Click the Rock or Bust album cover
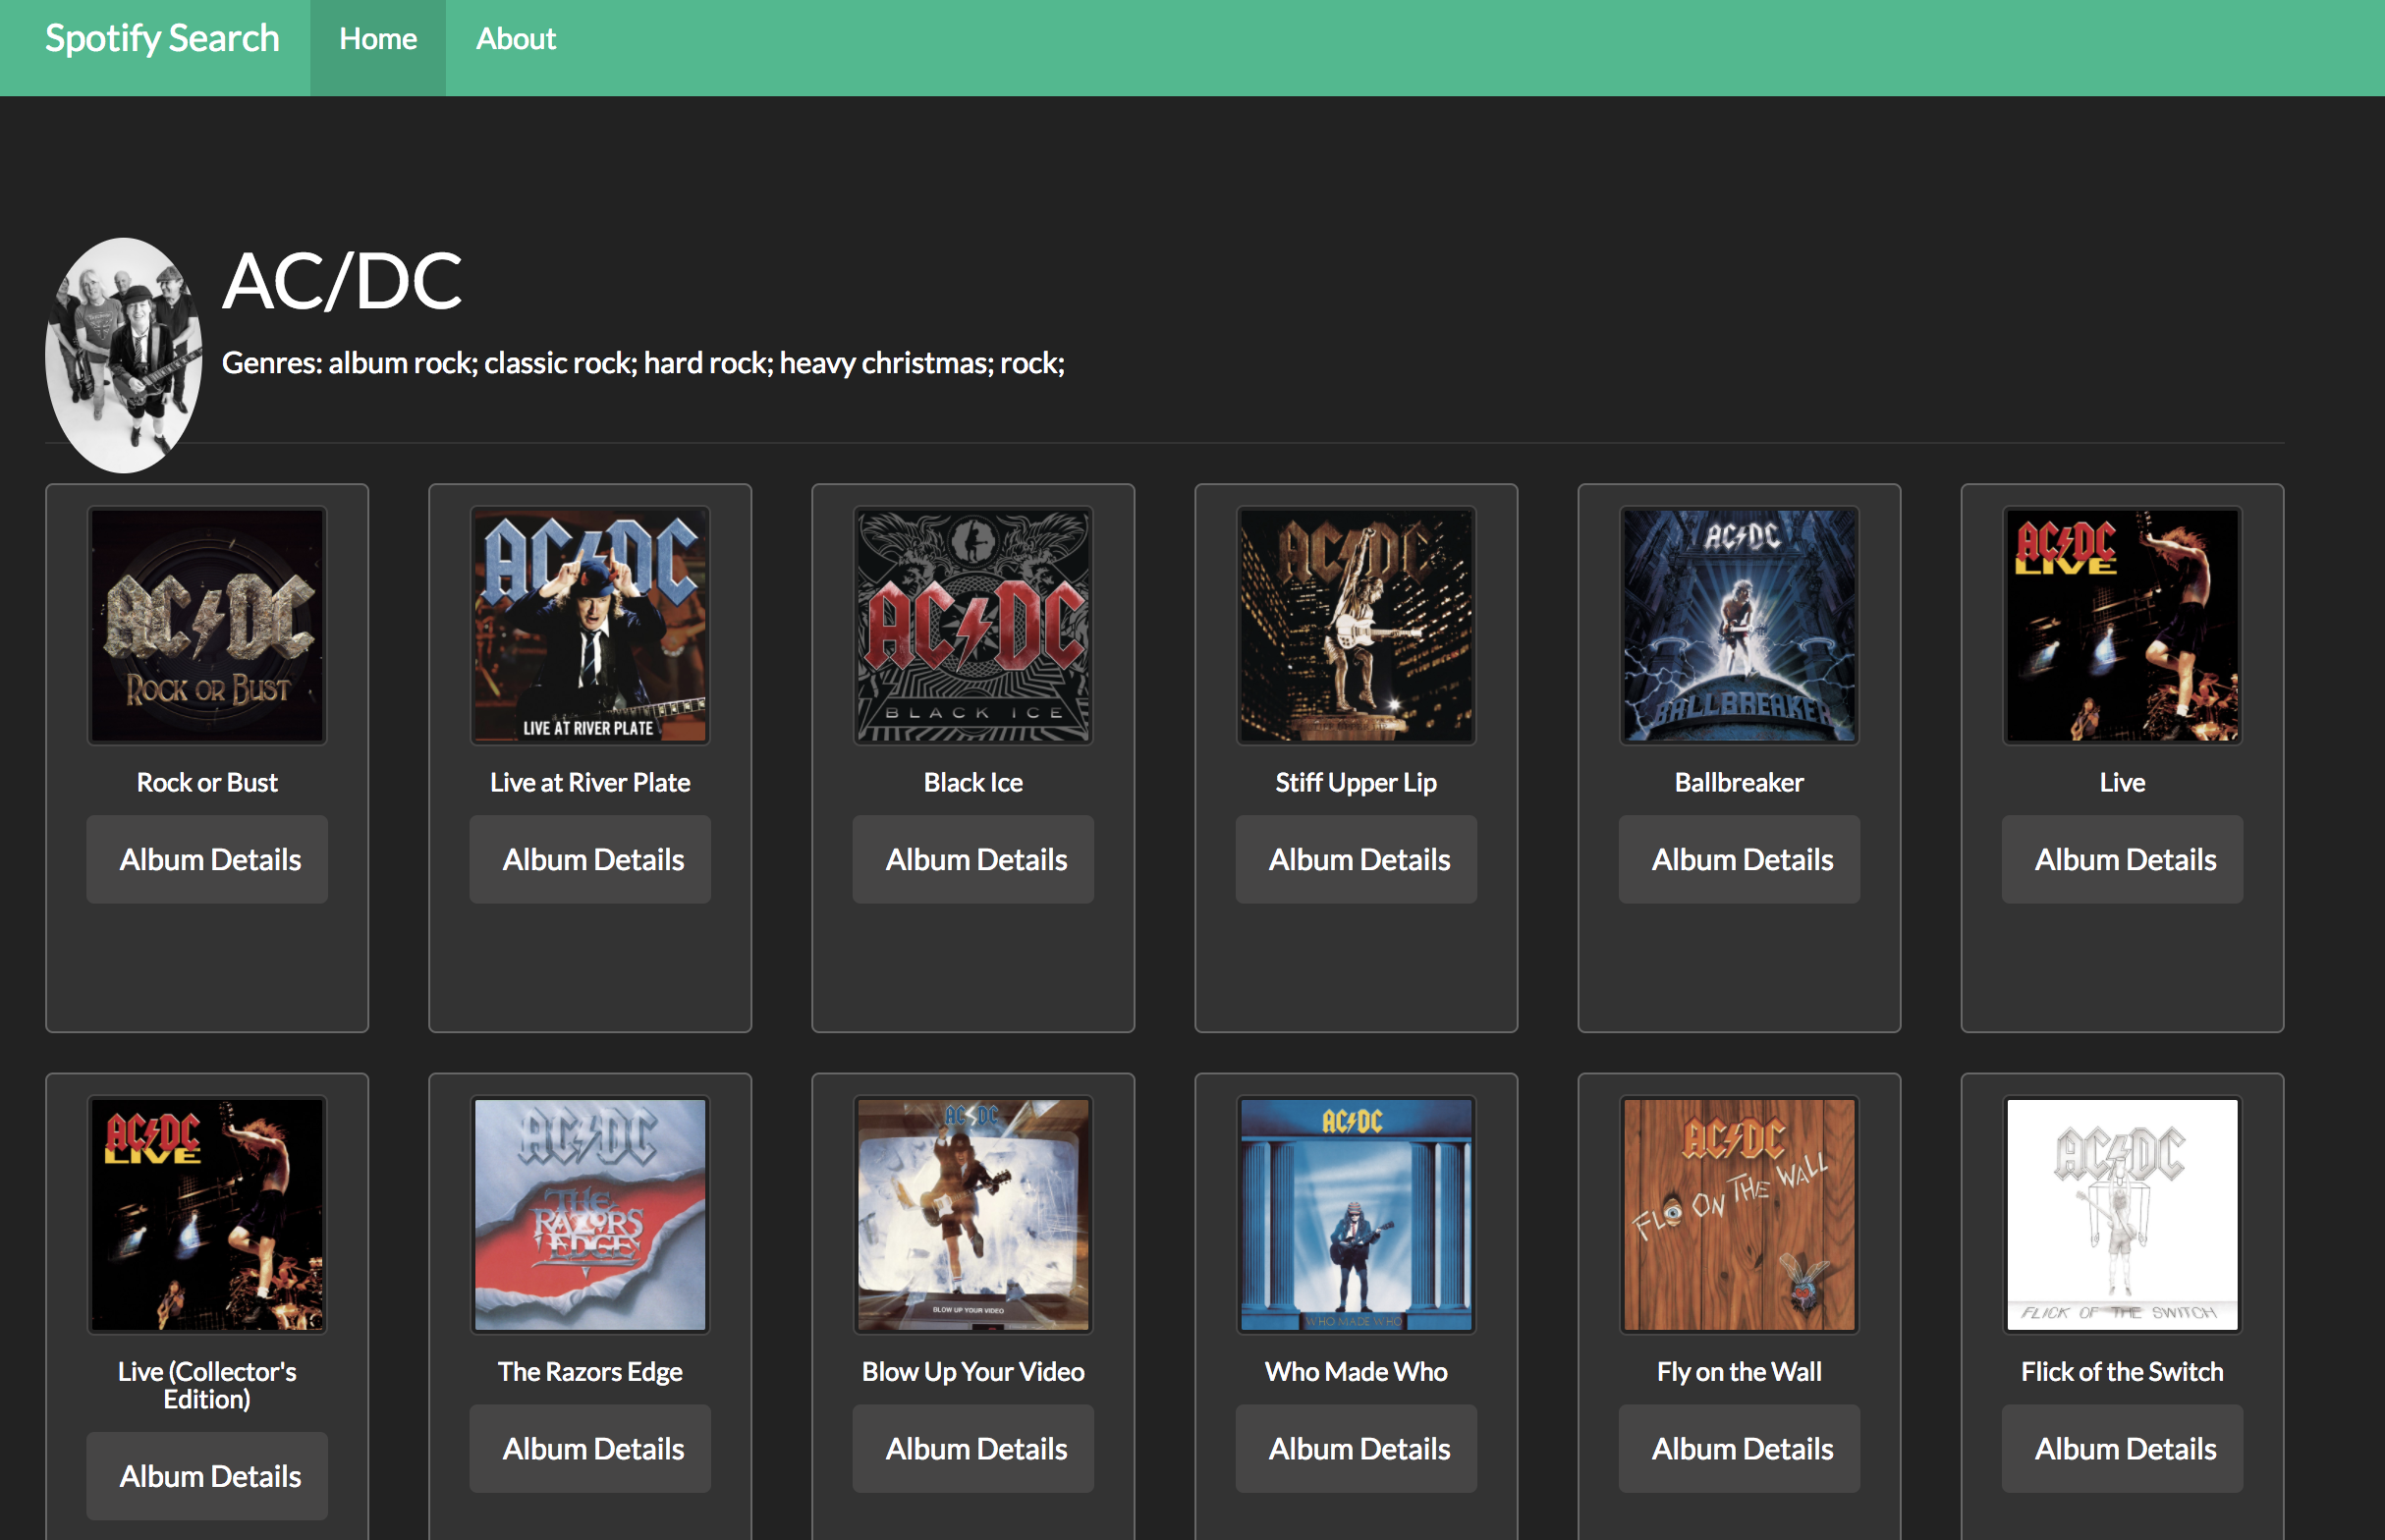This screenshot has height=1540, width=2385. click(x=207, y=625)
